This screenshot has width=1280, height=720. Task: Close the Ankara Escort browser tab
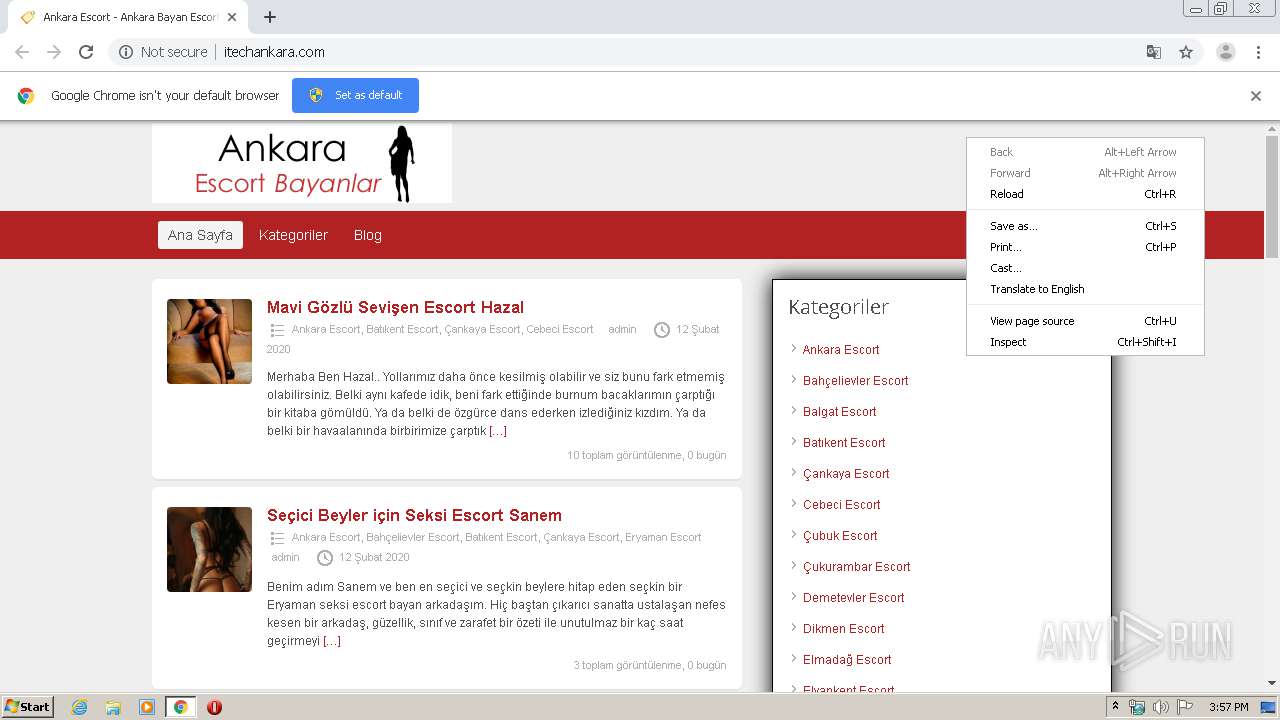[x=232, y=17]
